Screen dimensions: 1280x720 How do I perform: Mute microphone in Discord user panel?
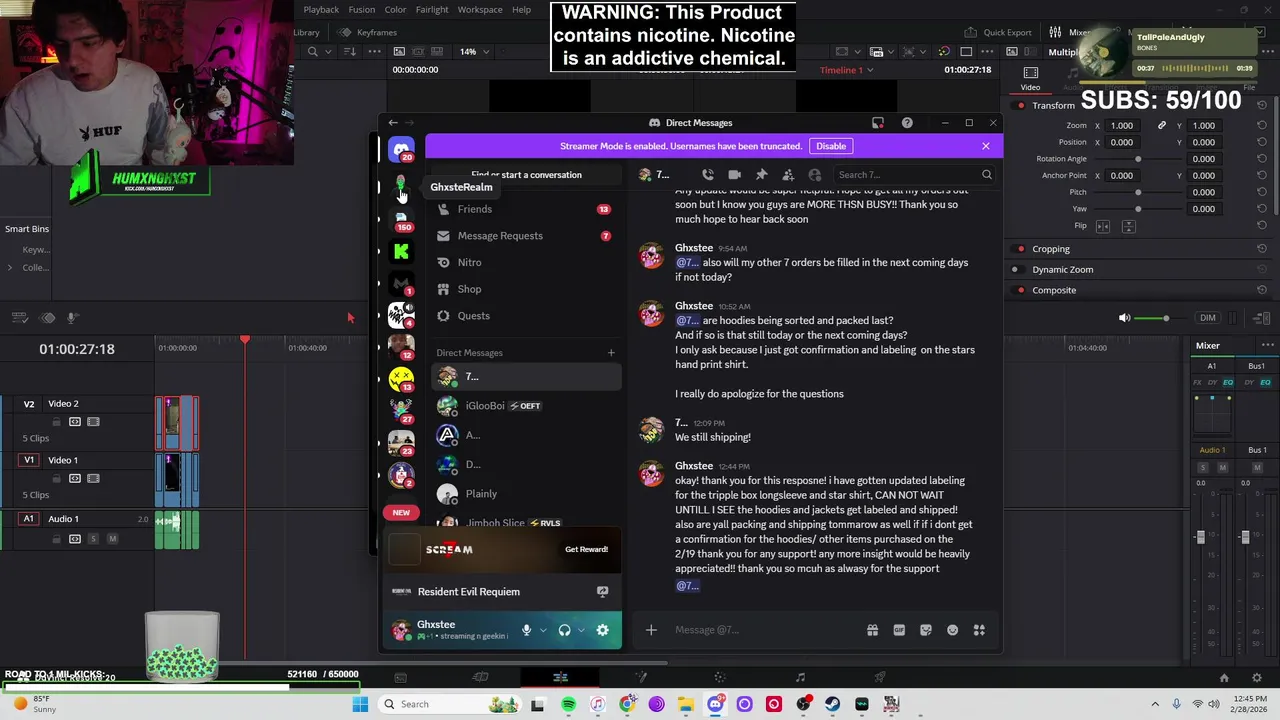[526, 630]
